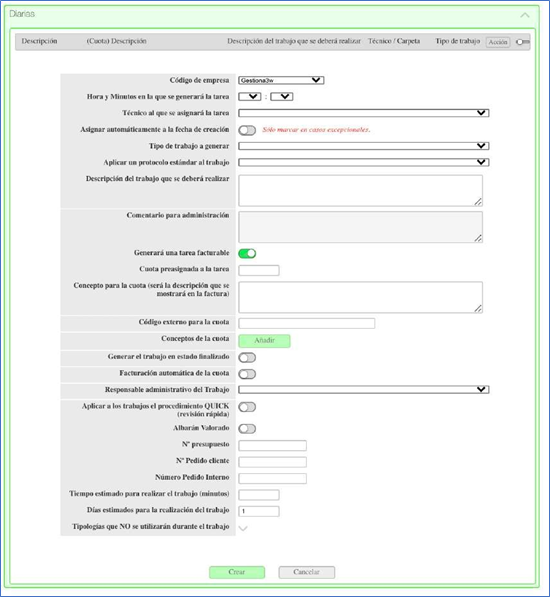Image resolution: width=551 pixels, height=598 pixels.
Task: Open Técnico al que se asignará dropdown
Action: (363, 113)
